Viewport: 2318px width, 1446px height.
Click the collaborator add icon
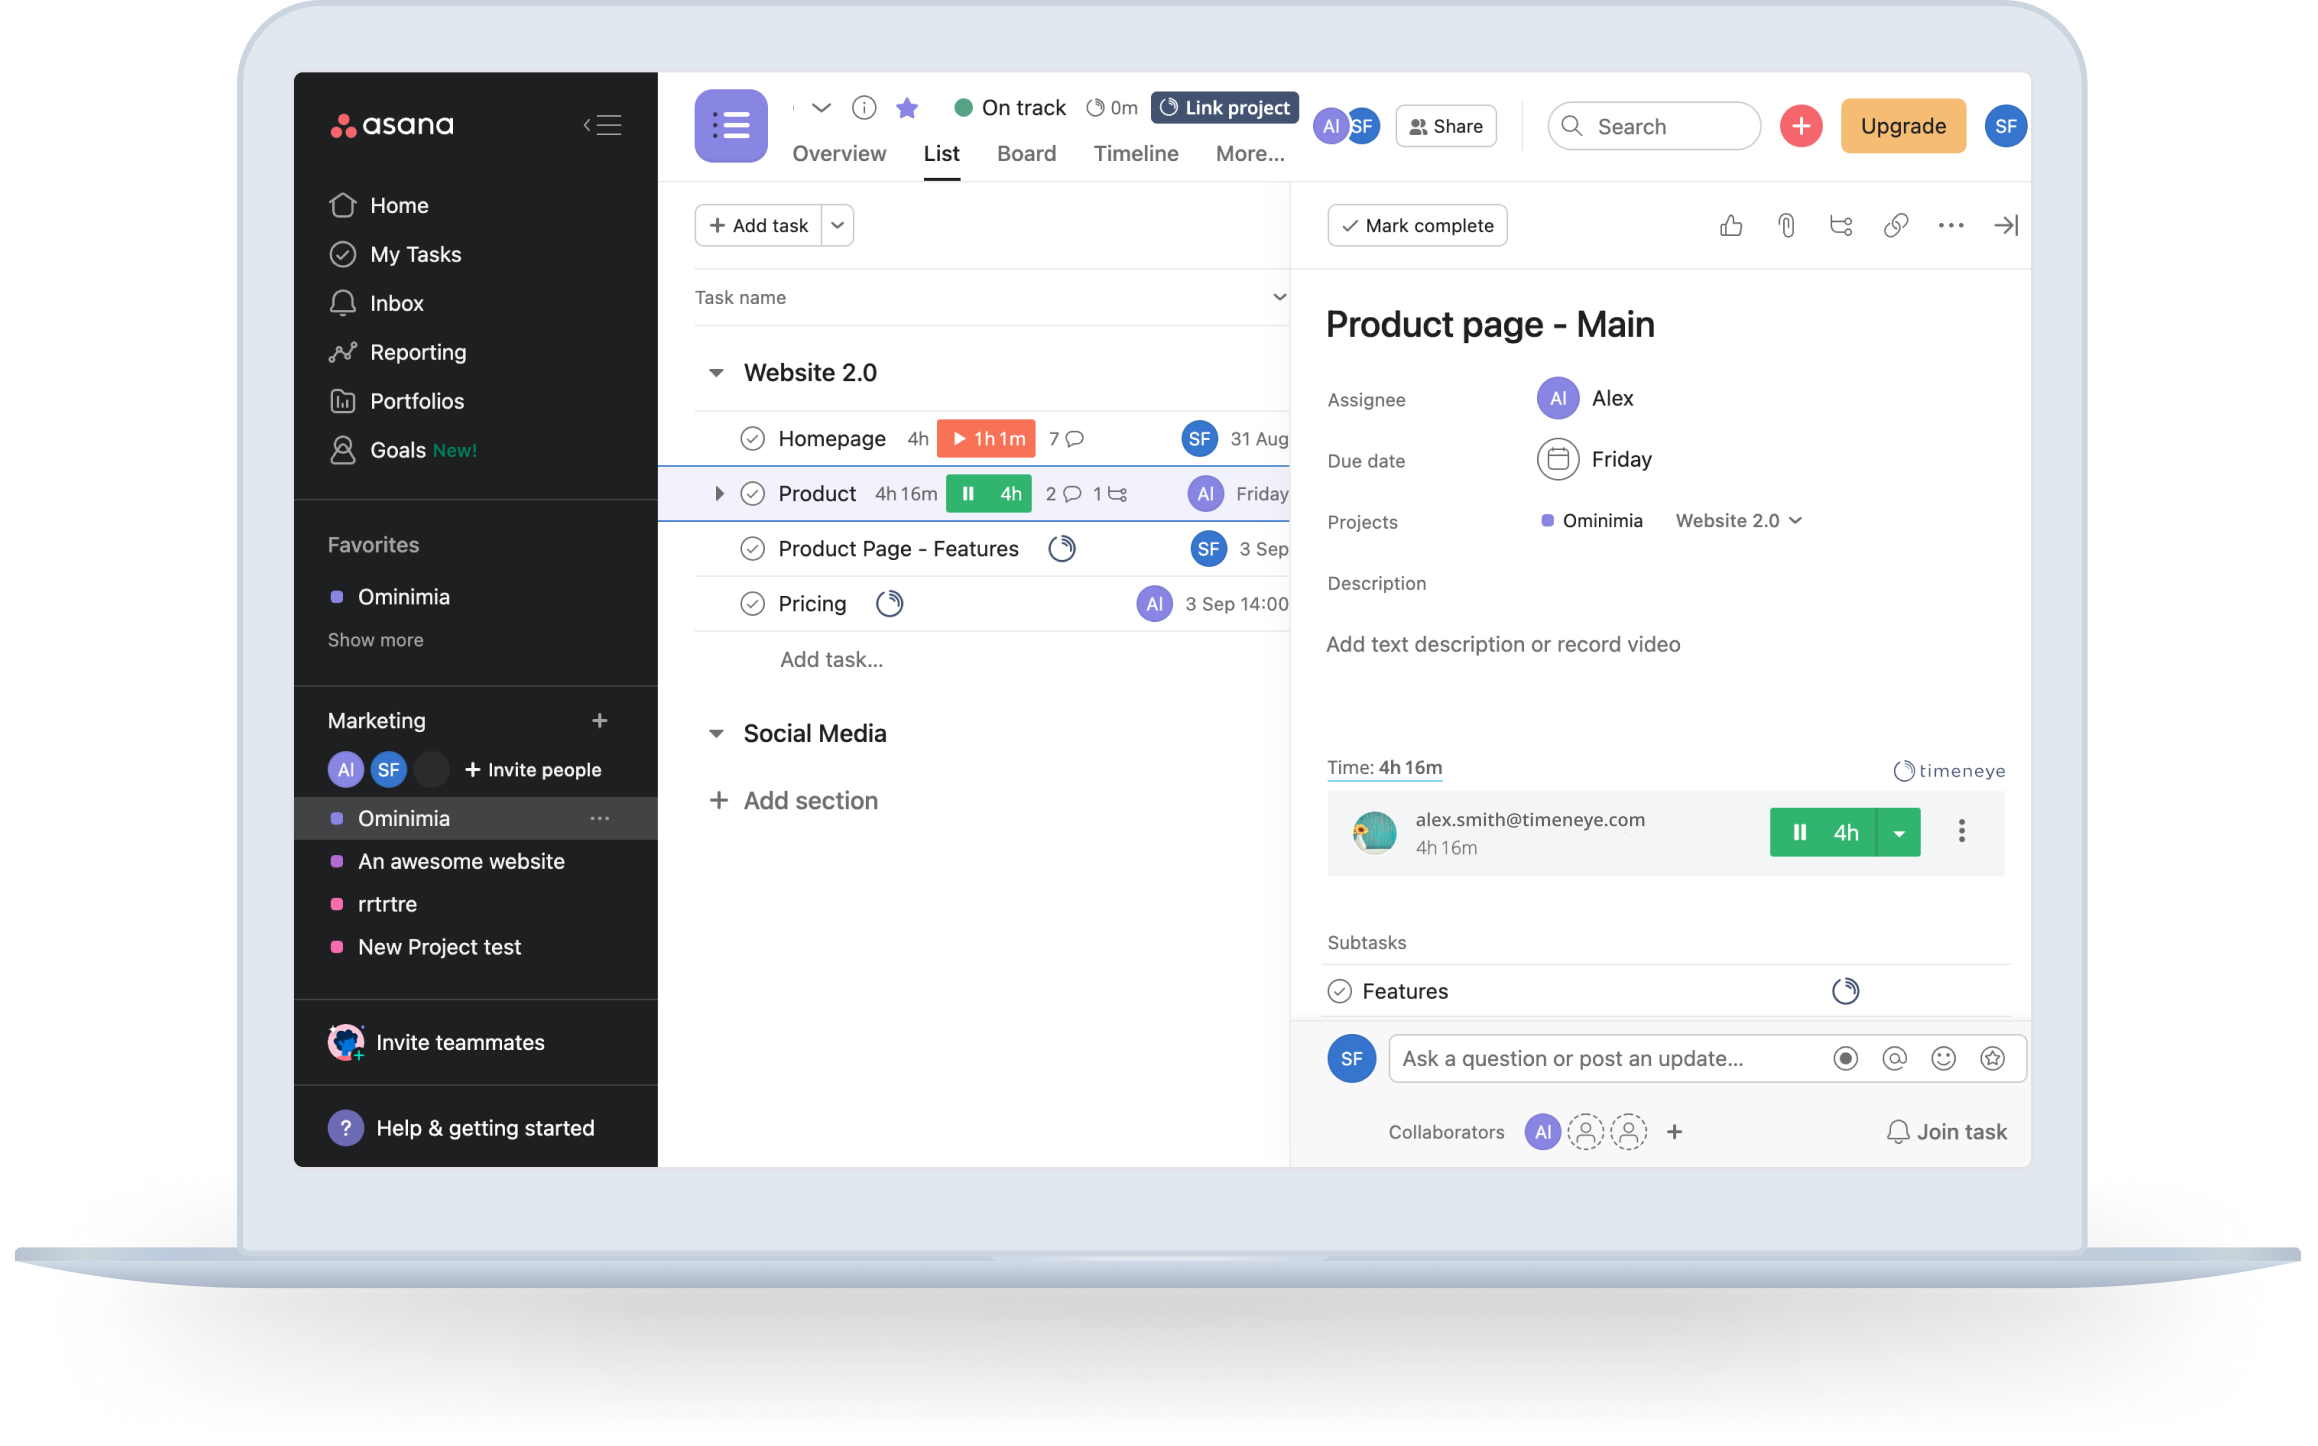click(x=1675, y=1131)
